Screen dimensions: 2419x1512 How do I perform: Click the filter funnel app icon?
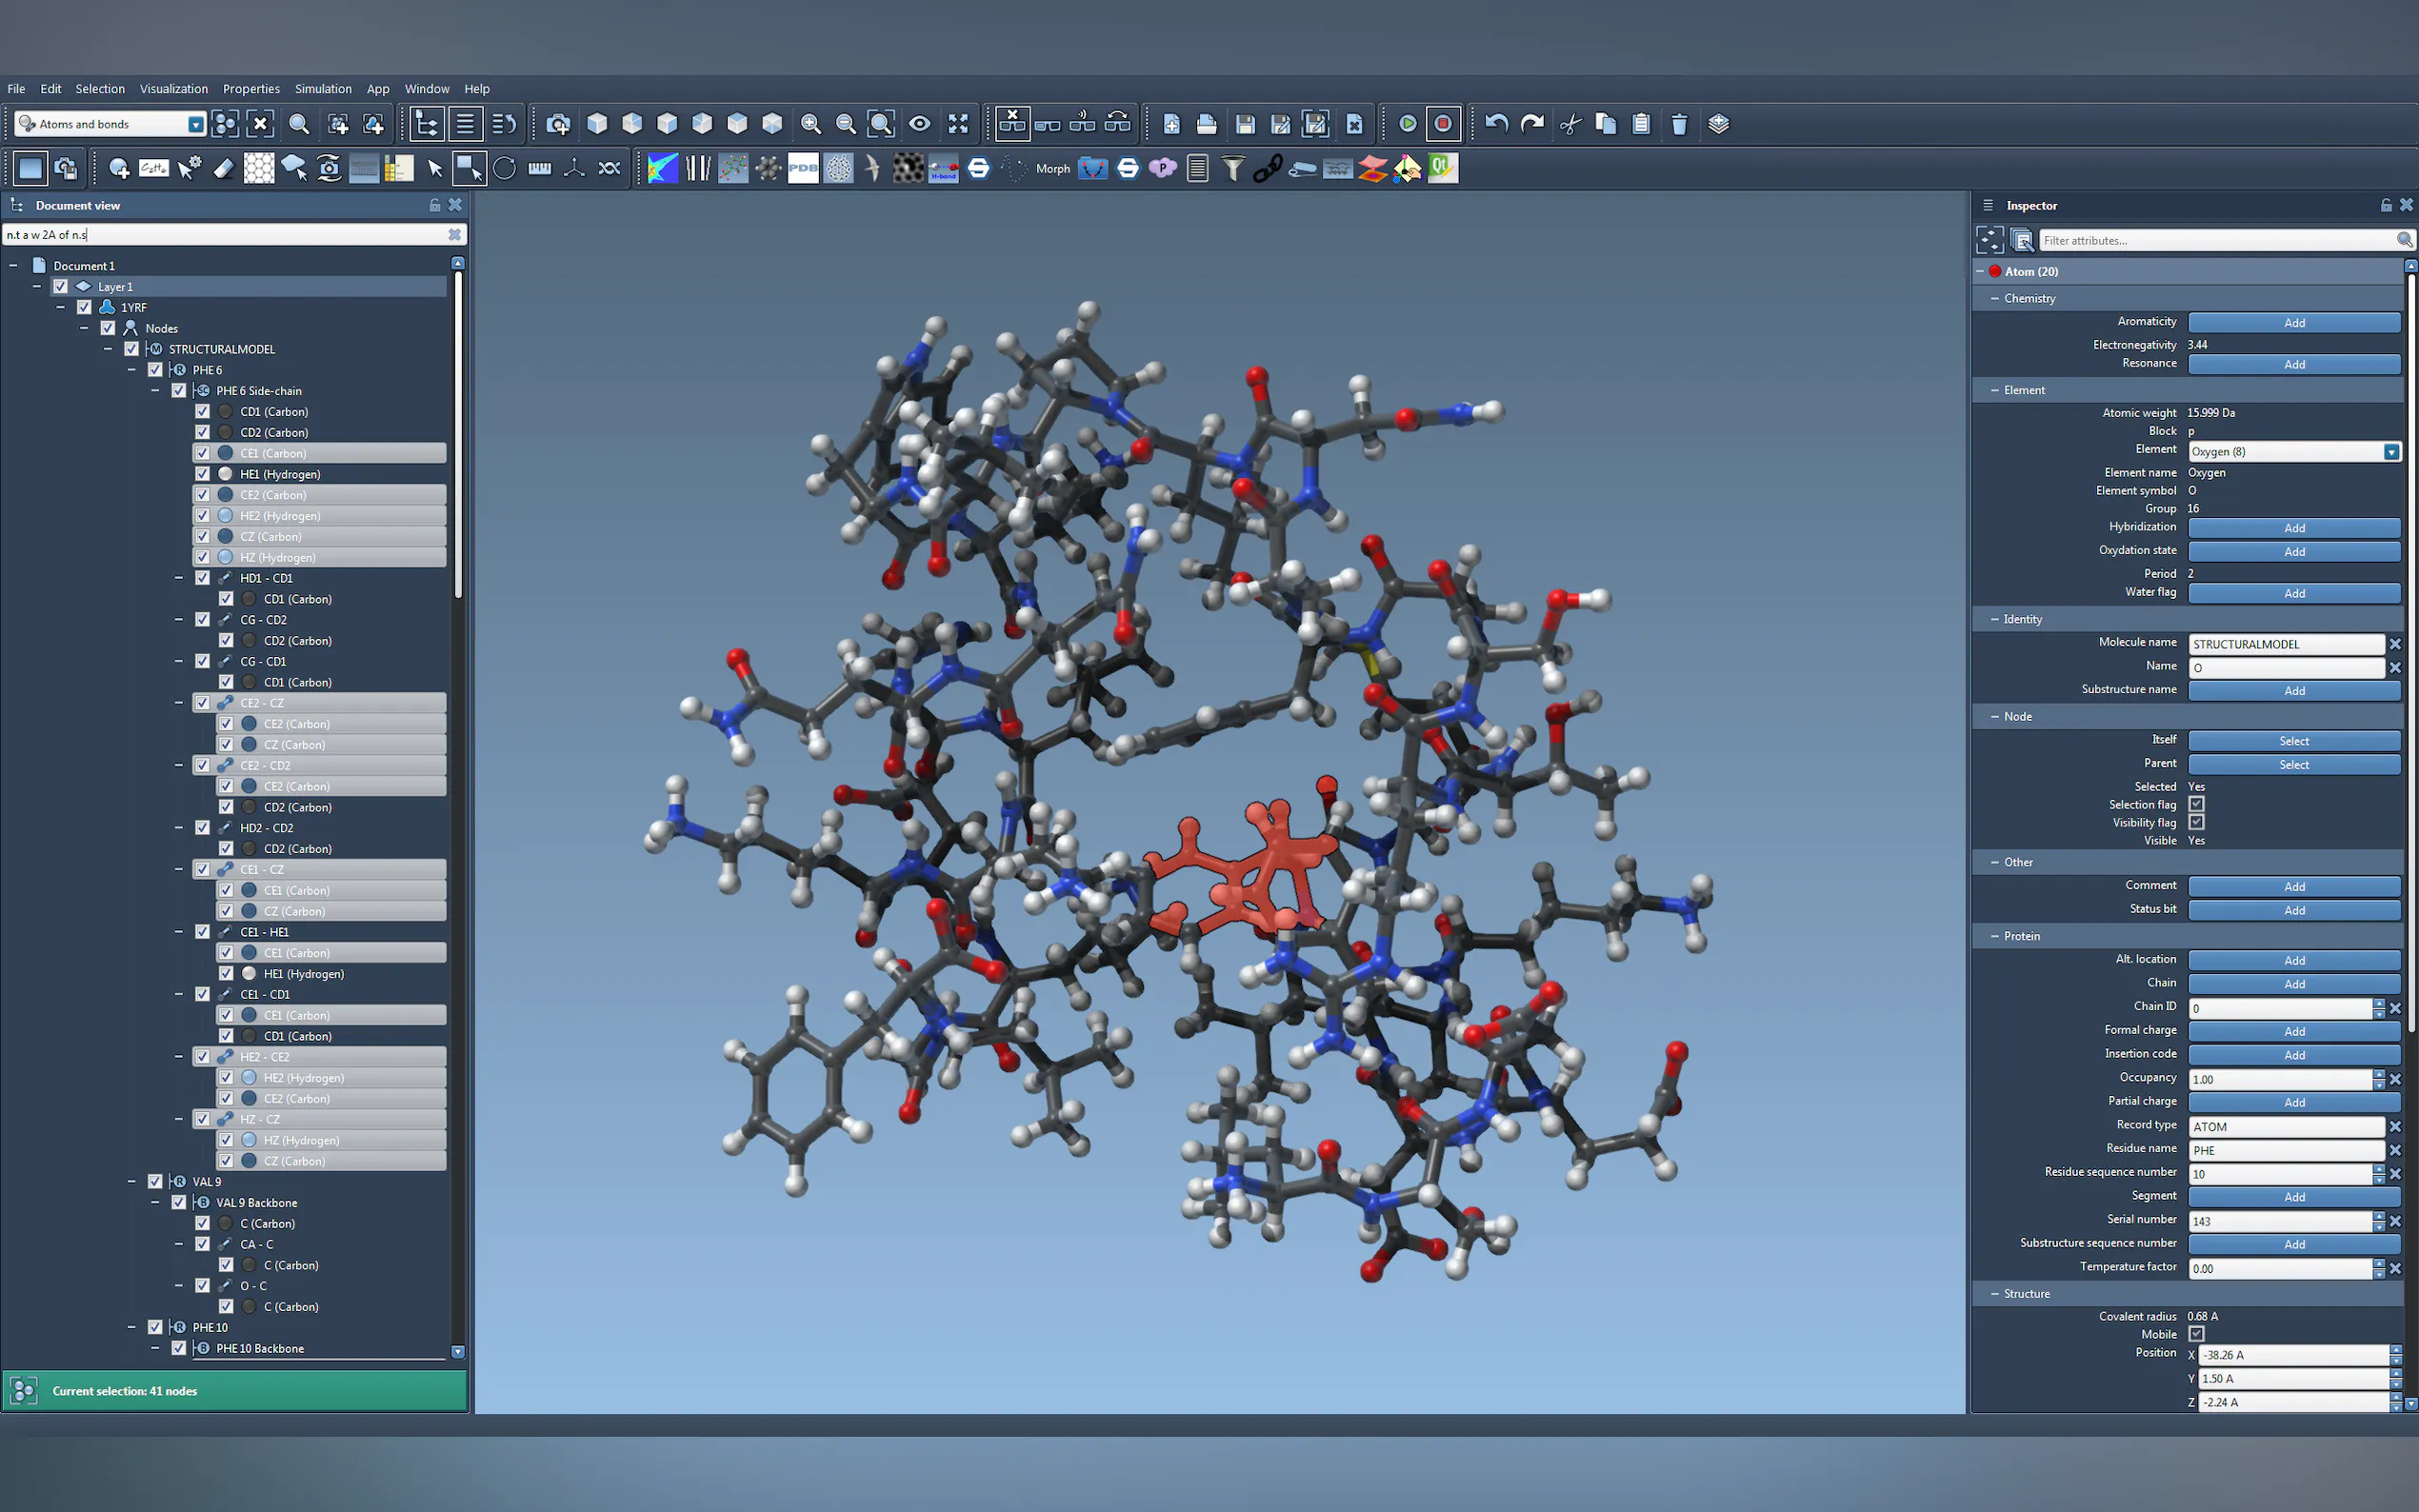[x=1233, y=169]
